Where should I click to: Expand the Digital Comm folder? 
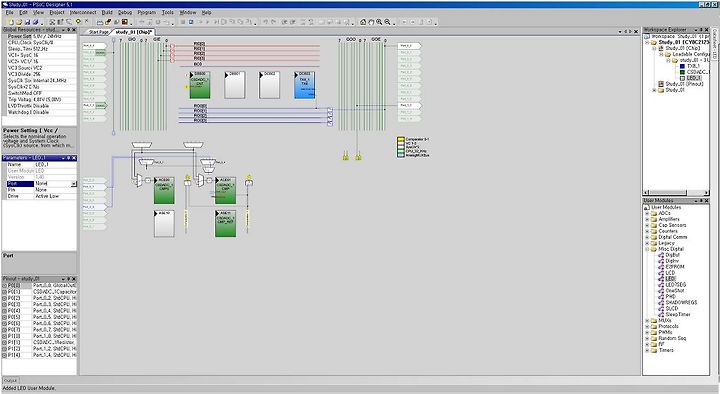point(647,237)
